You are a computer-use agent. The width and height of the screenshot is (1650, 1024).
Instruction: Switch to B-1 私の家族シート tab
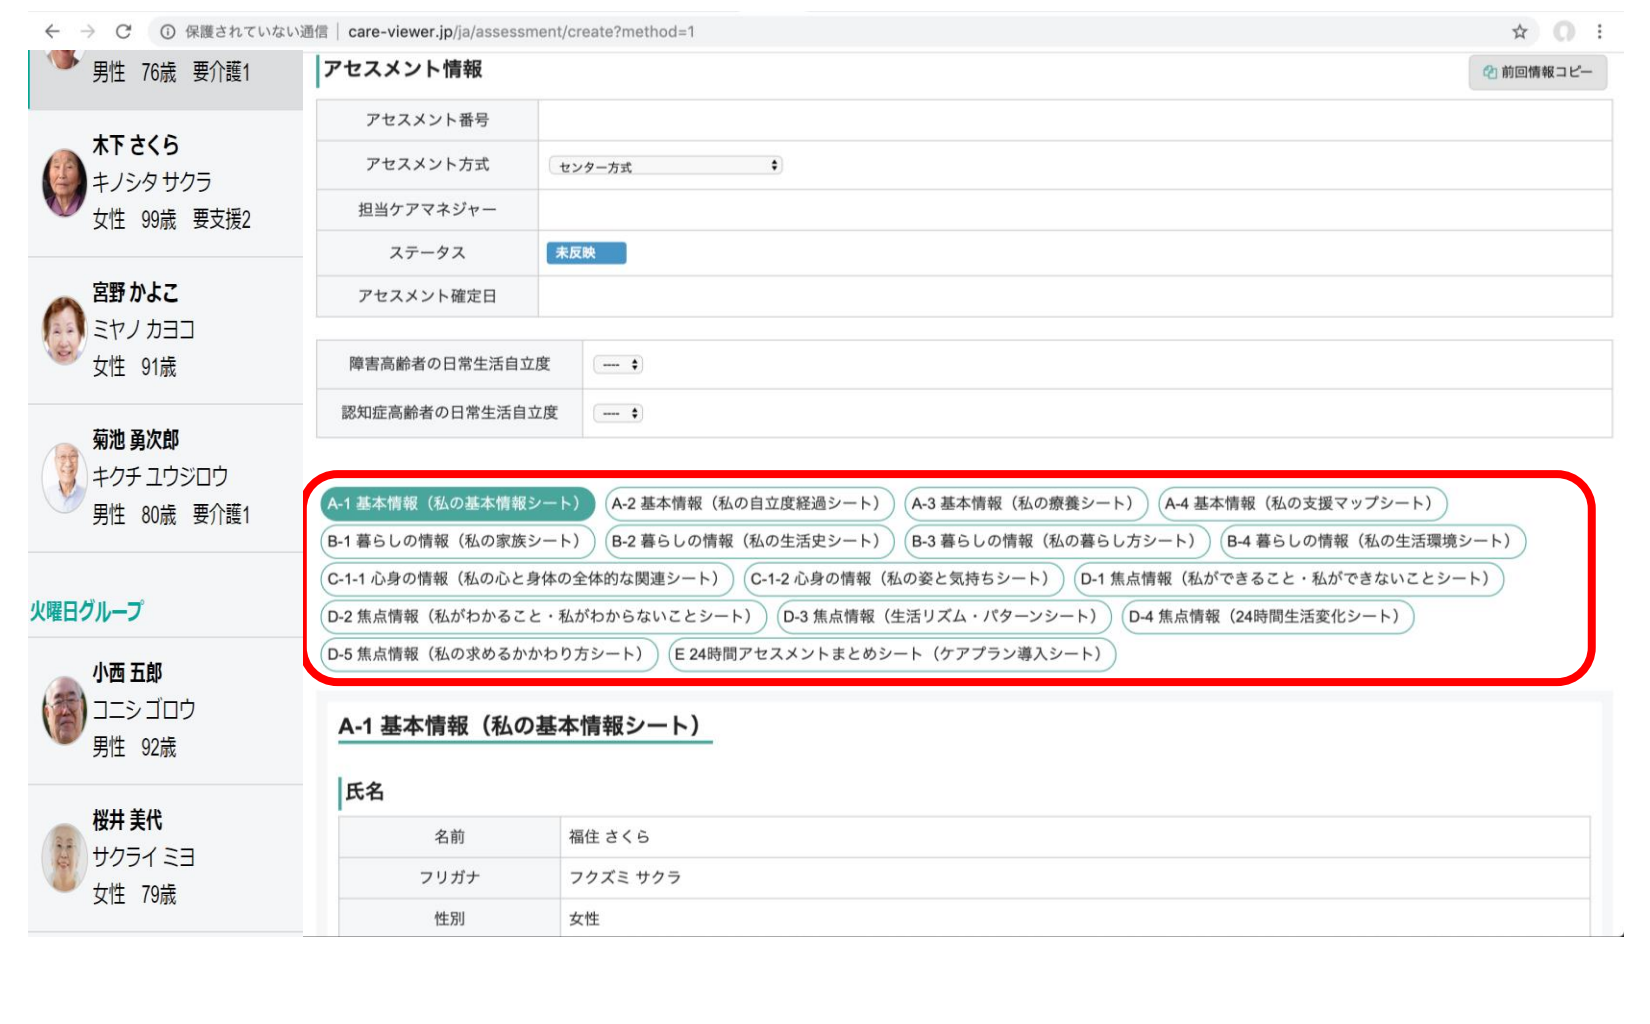click(457, 541)
